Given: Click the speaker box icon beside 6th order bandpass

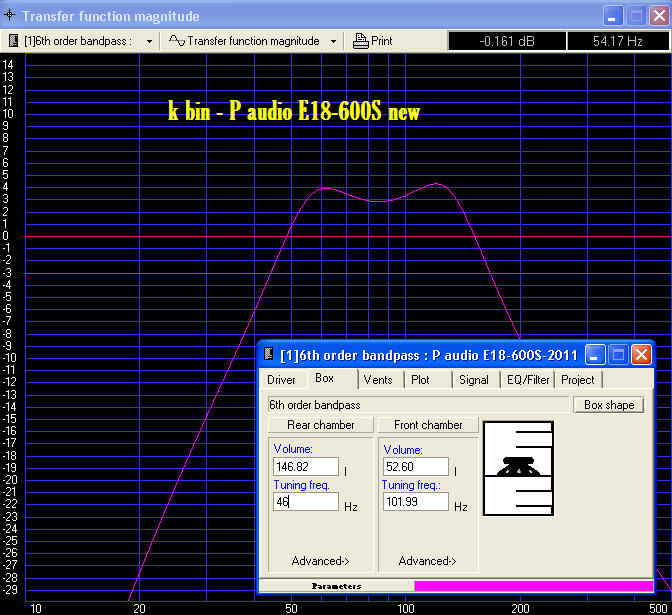Looking at the screenshot, I should pos(13,41).
